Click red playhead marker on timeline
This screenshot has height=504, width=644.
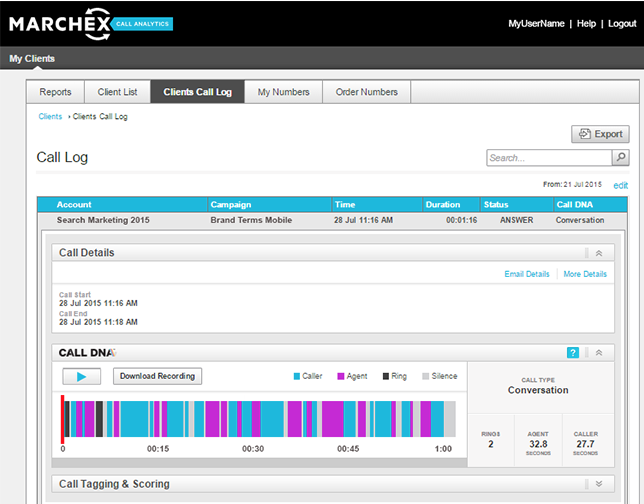pyautogui.click(x=62, y=418)
